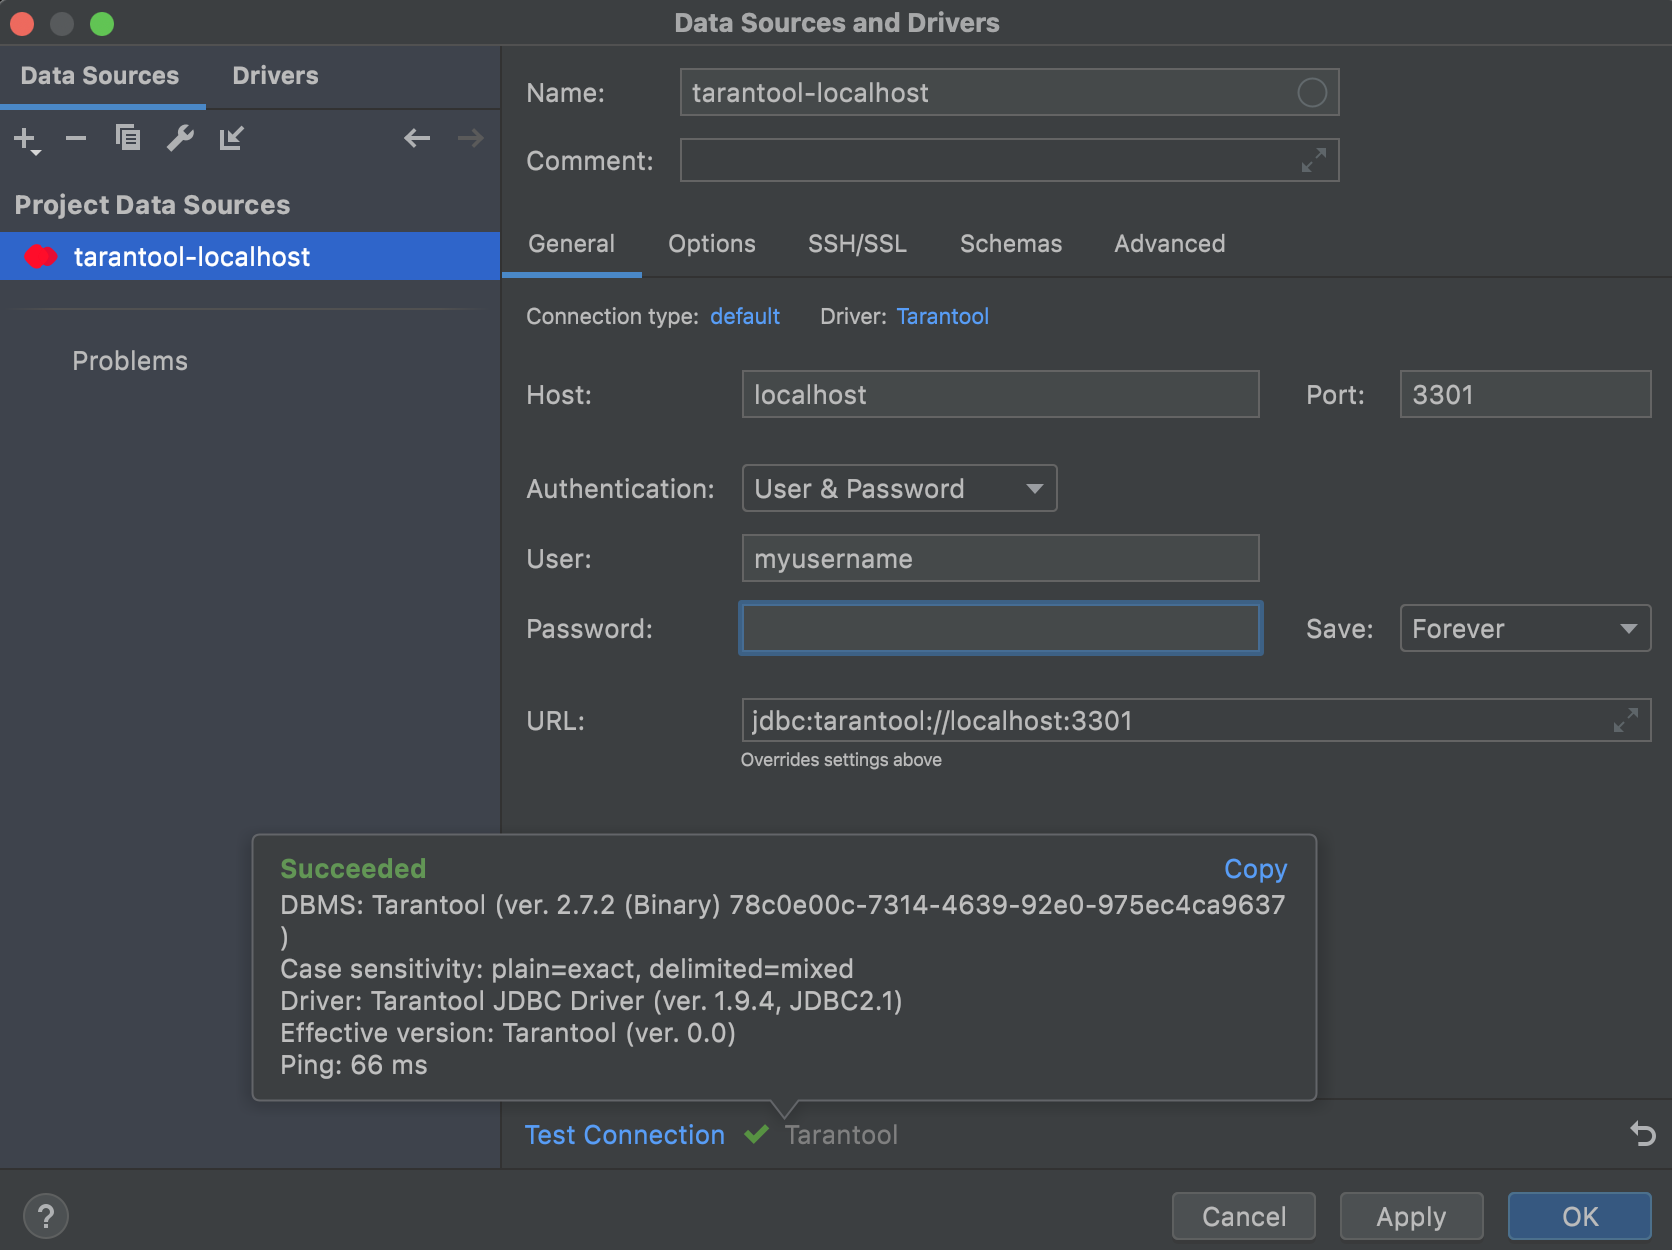Confirm with the OK button
This screenshot has width=1672, height=1250.
pos(1580,1216)
